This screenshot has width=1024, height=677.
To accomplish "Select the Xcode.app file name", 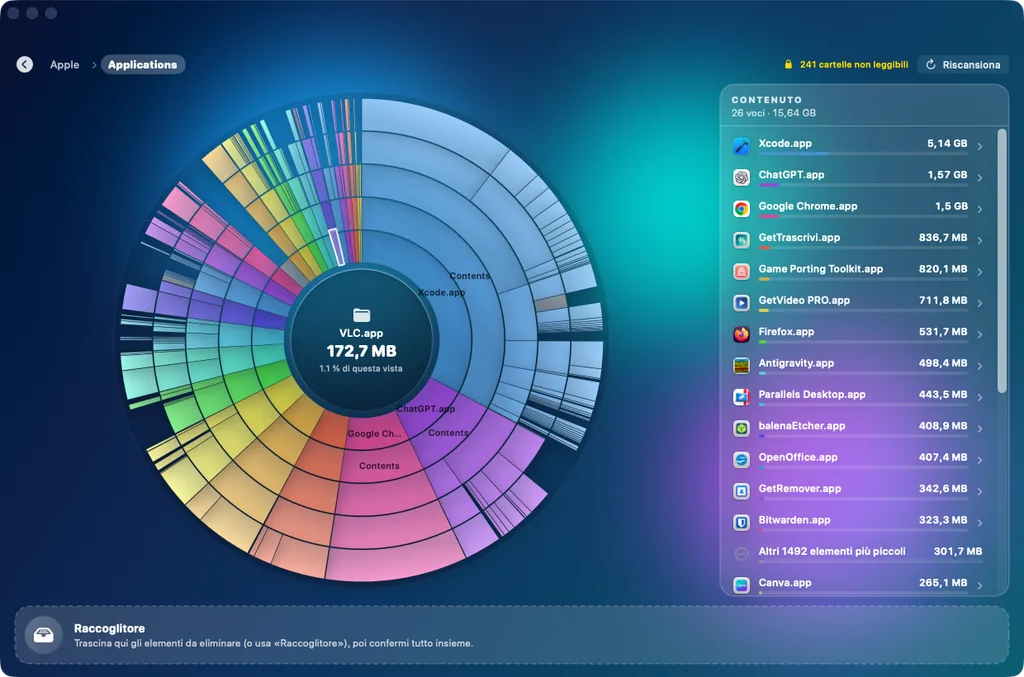I will (x=784, y=143).
